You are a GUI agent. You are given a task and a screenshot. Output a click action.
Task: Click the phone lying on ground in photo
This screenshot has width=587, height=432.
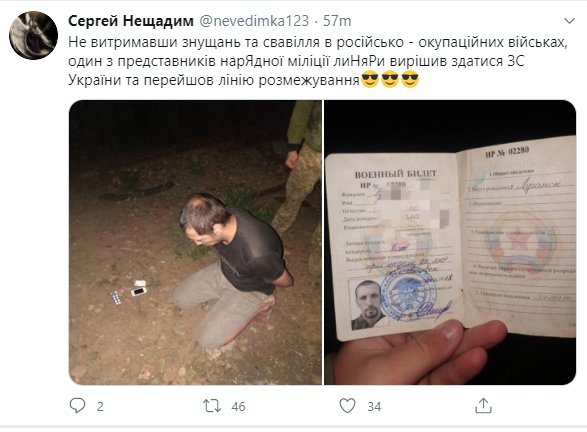[x=139, y=291]
